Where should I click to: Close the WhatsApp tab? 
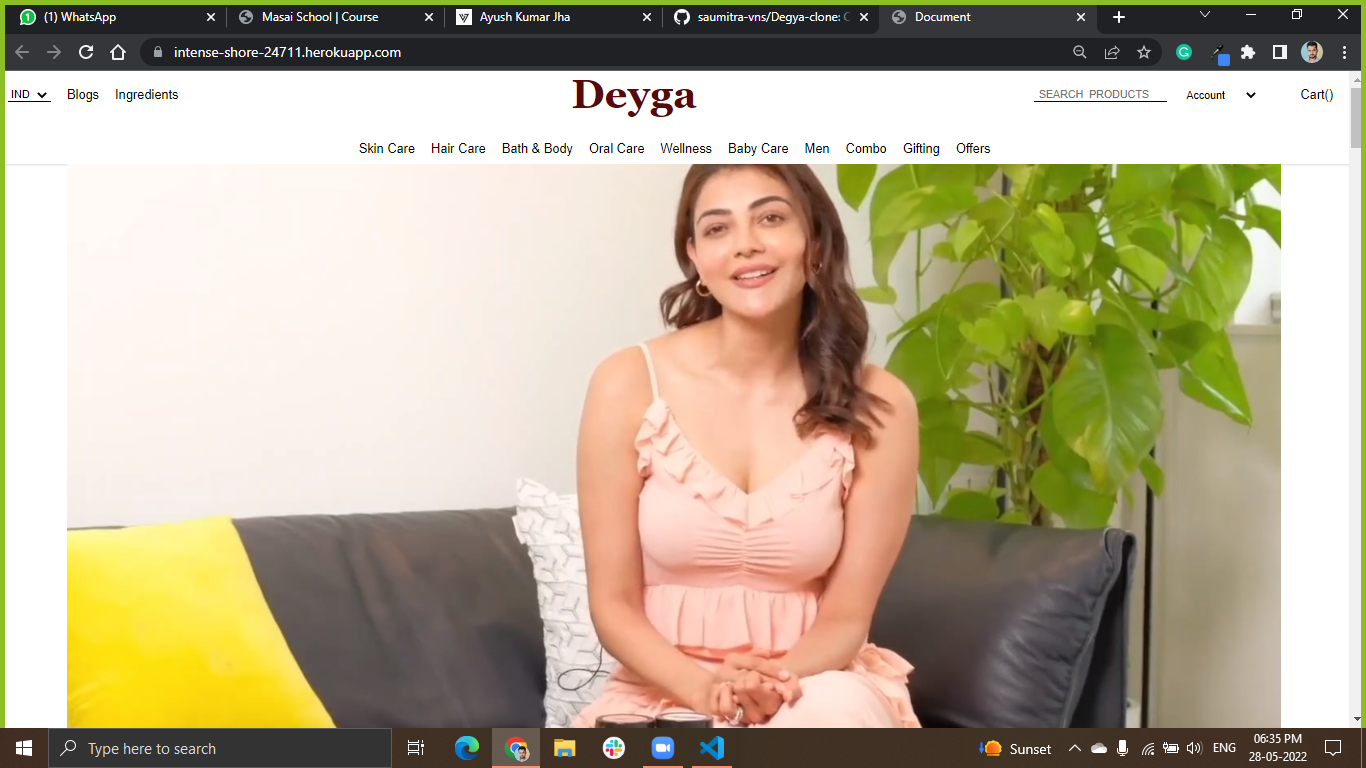click(x=211, y=17)
